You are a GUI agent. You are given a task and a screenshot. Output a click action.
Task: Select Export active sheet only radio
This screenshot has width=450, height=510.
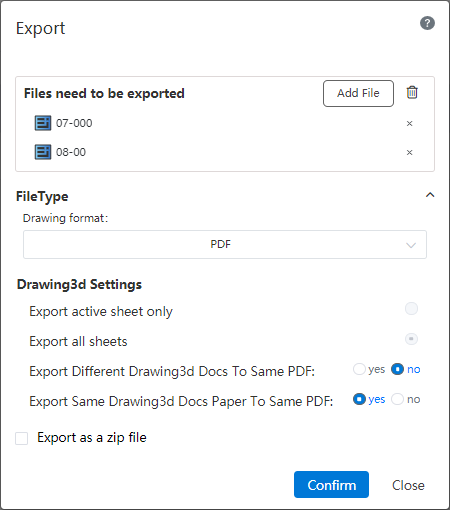tap(411, 309)
